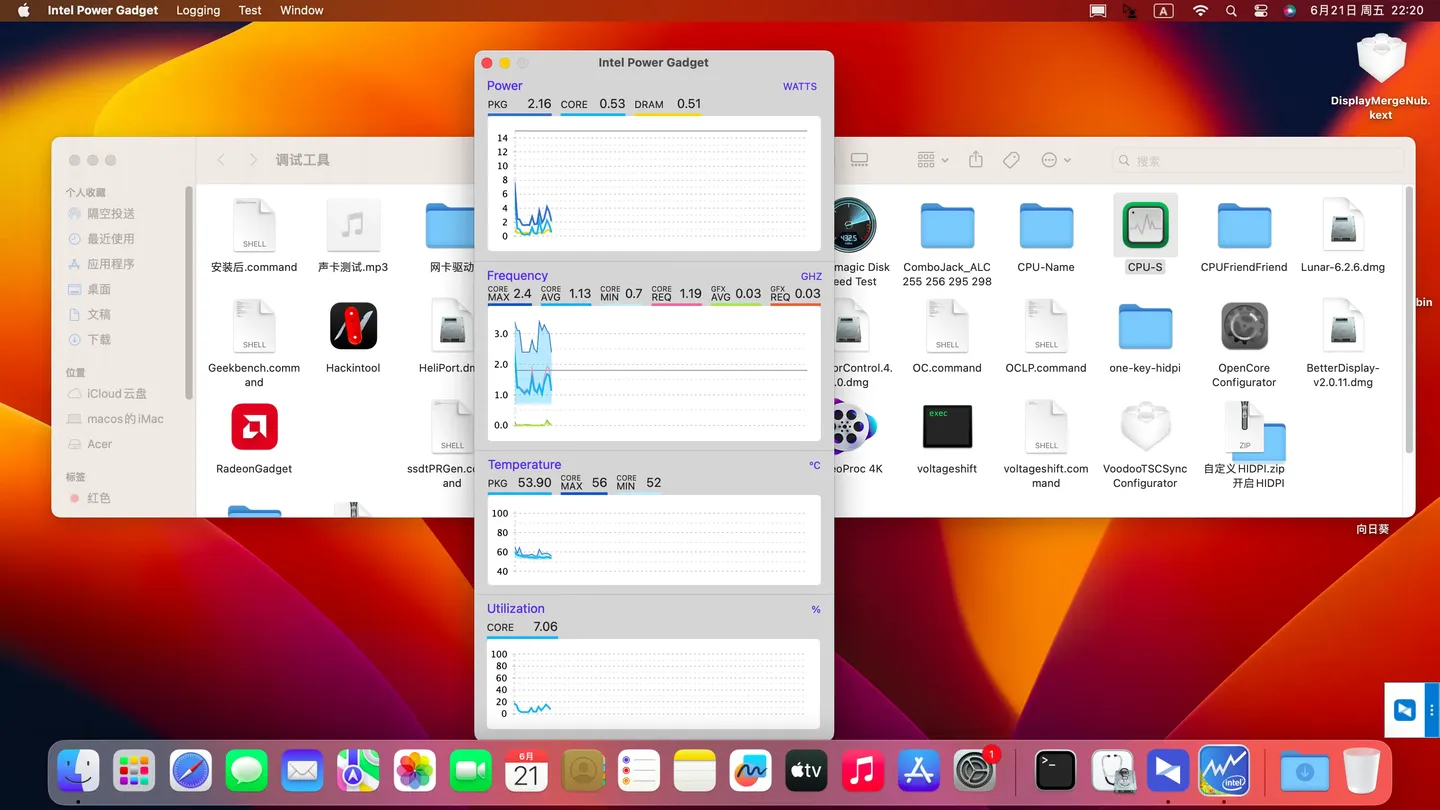Open OpenCore Configurator
This screenshot has height=810, width=1440.
pyautogui.click(x=1244, y=327)
